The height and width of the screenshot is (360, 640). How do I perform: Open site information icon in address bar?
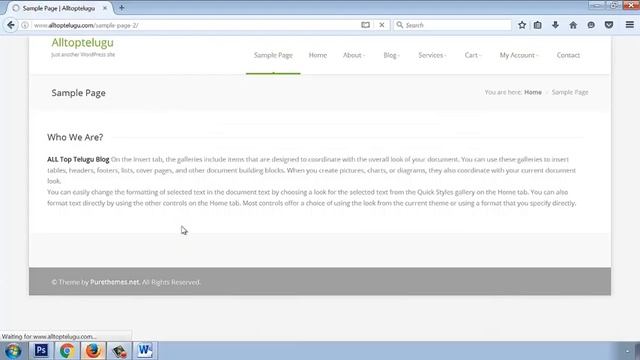tap(25, 25)
